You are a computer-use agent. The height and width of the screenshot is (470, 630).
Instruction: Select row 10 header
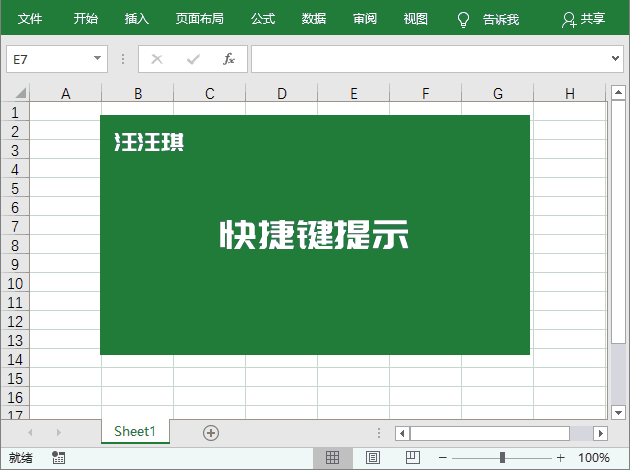coord(15,283)
